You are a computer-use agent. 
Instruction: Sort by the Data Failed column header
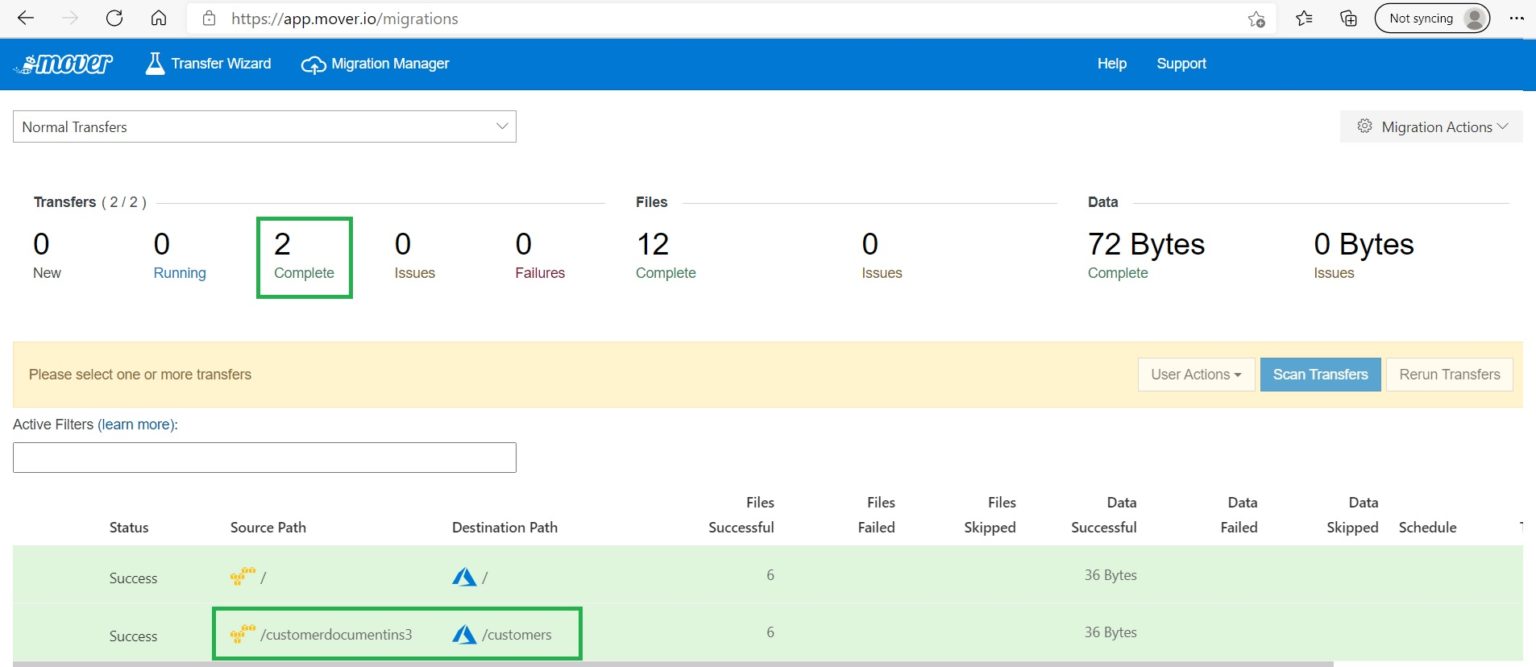[x=1239, y=515]
